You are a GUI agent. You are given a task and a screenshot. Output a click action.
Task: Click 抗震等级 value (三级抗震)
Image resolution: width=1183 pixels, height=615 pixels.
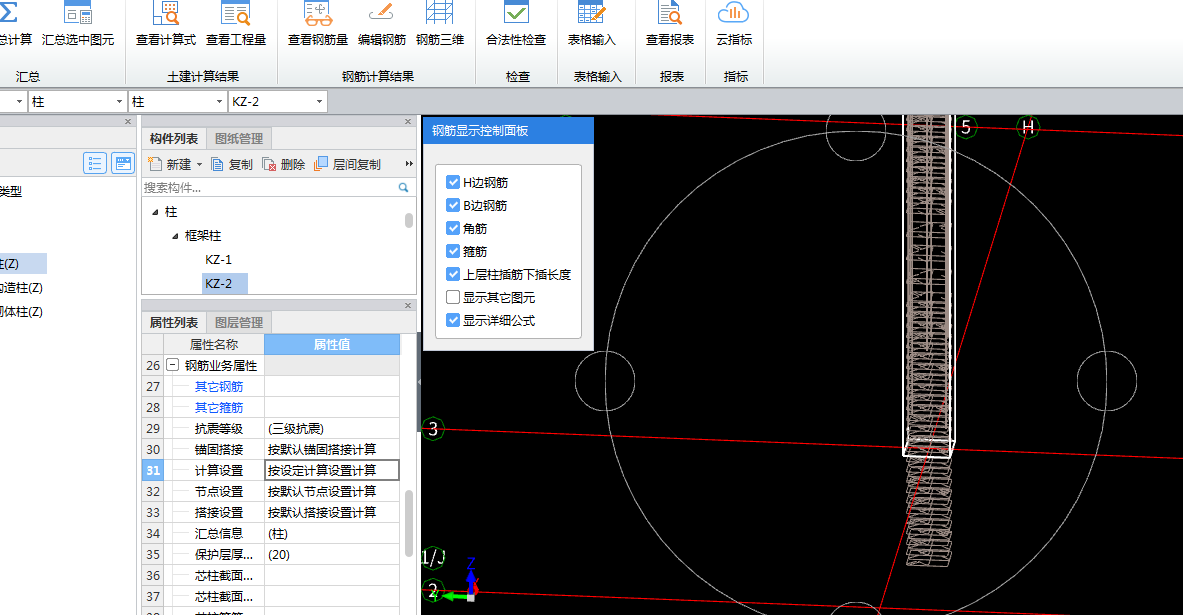point(332,429)
